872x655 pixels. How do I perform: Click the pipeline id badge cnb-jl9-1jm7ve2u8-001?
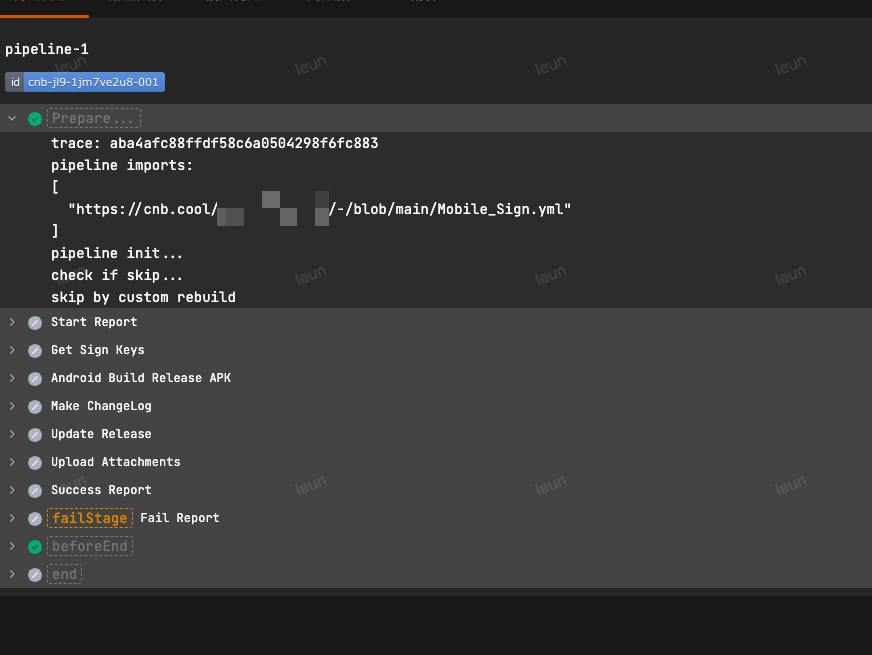(92, 82)
